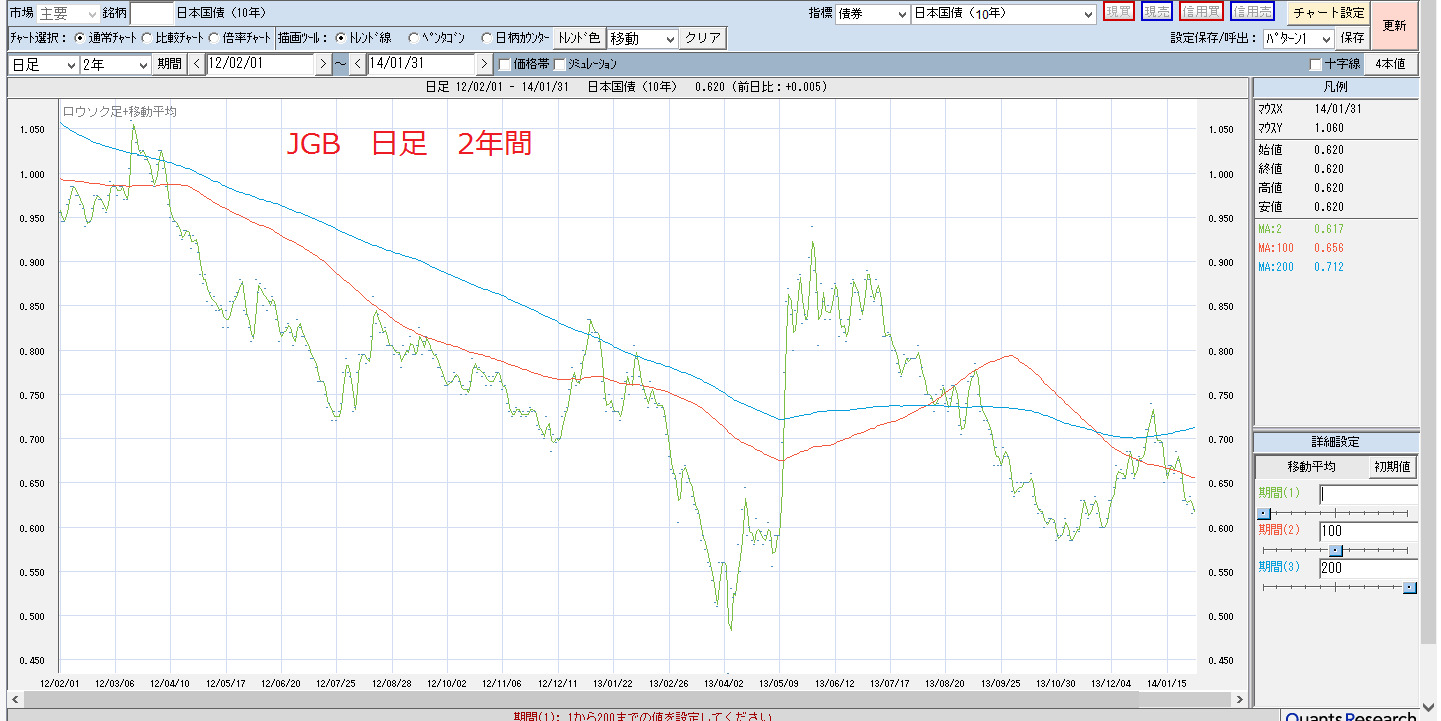Step the start date back with left arrow
This screenshot has width=1441, height=721.
pos(196,64)
